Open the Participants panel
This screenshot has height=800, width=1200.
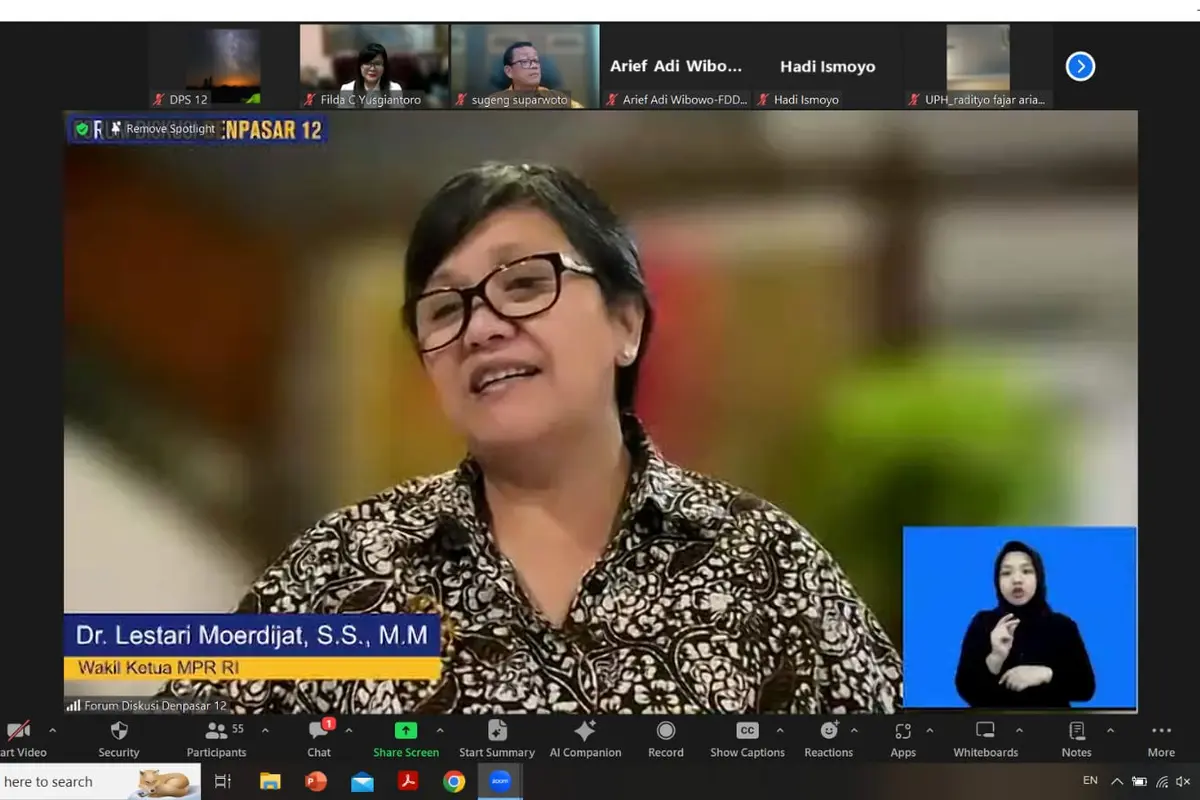pyautogui.click(x=216, y=740)
